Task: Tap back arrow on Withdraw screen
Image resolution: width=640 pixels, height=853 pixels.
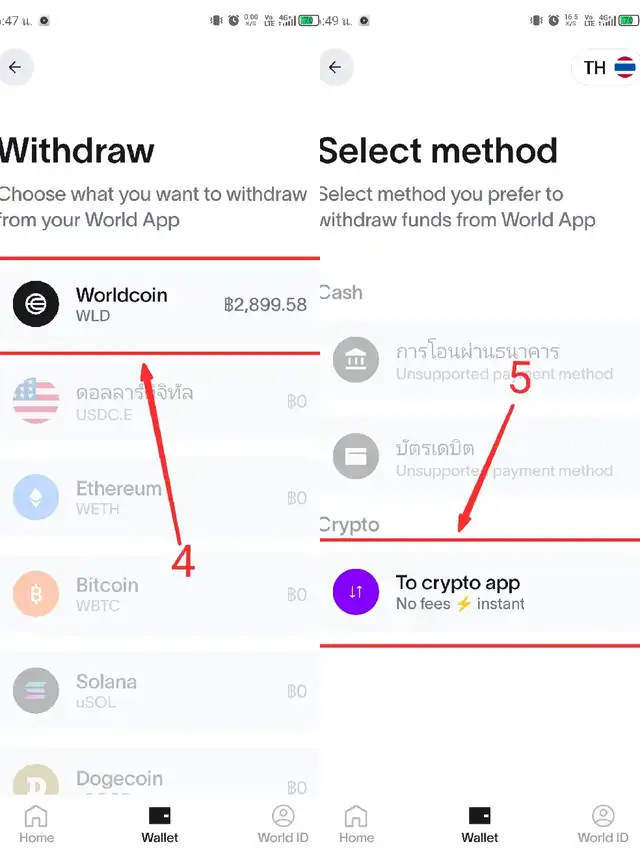Action: click(x=15, y=68)
